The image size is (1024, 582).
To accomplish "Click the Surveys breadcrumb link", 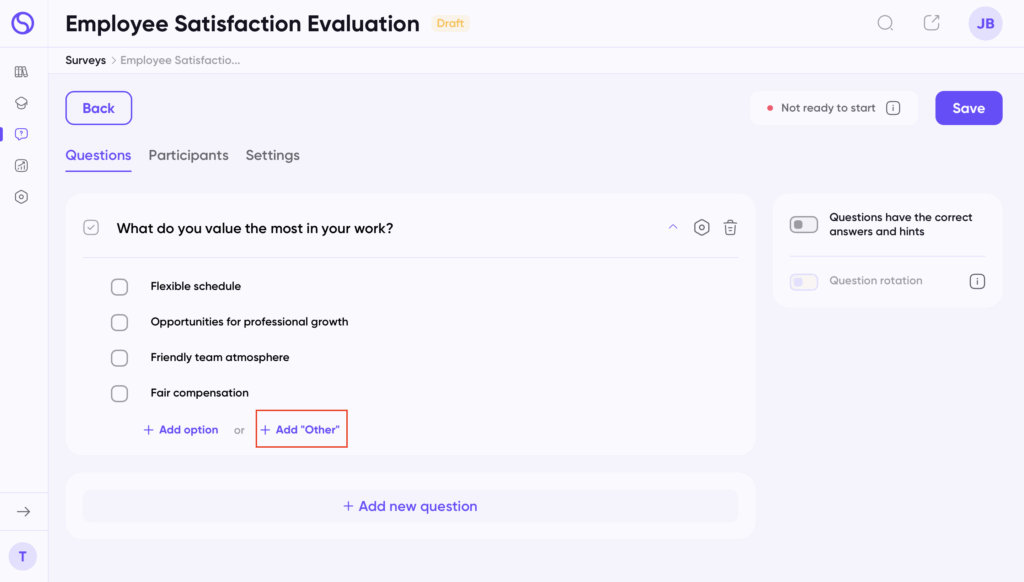I will point(86,60).
